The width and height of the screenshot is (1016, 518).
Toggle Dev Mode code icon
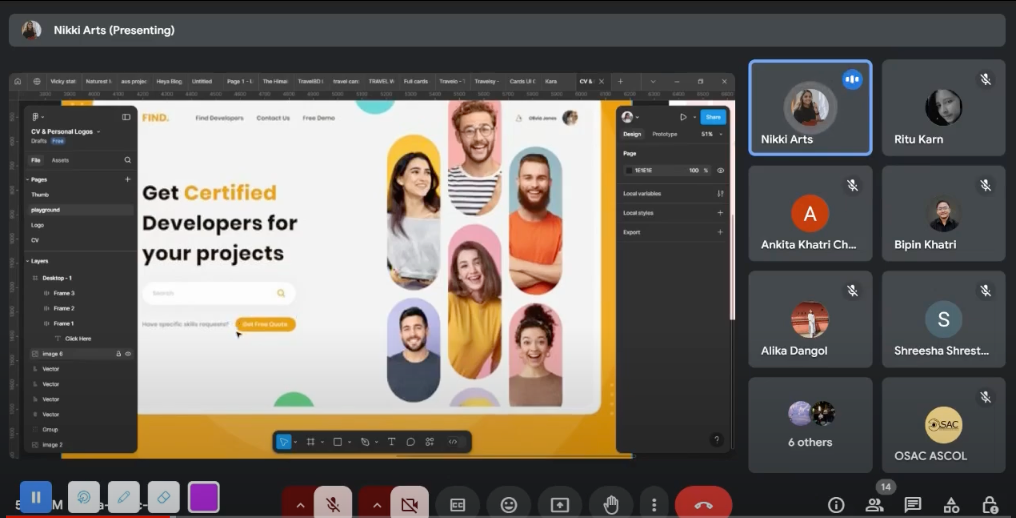[x=453, y=441]
